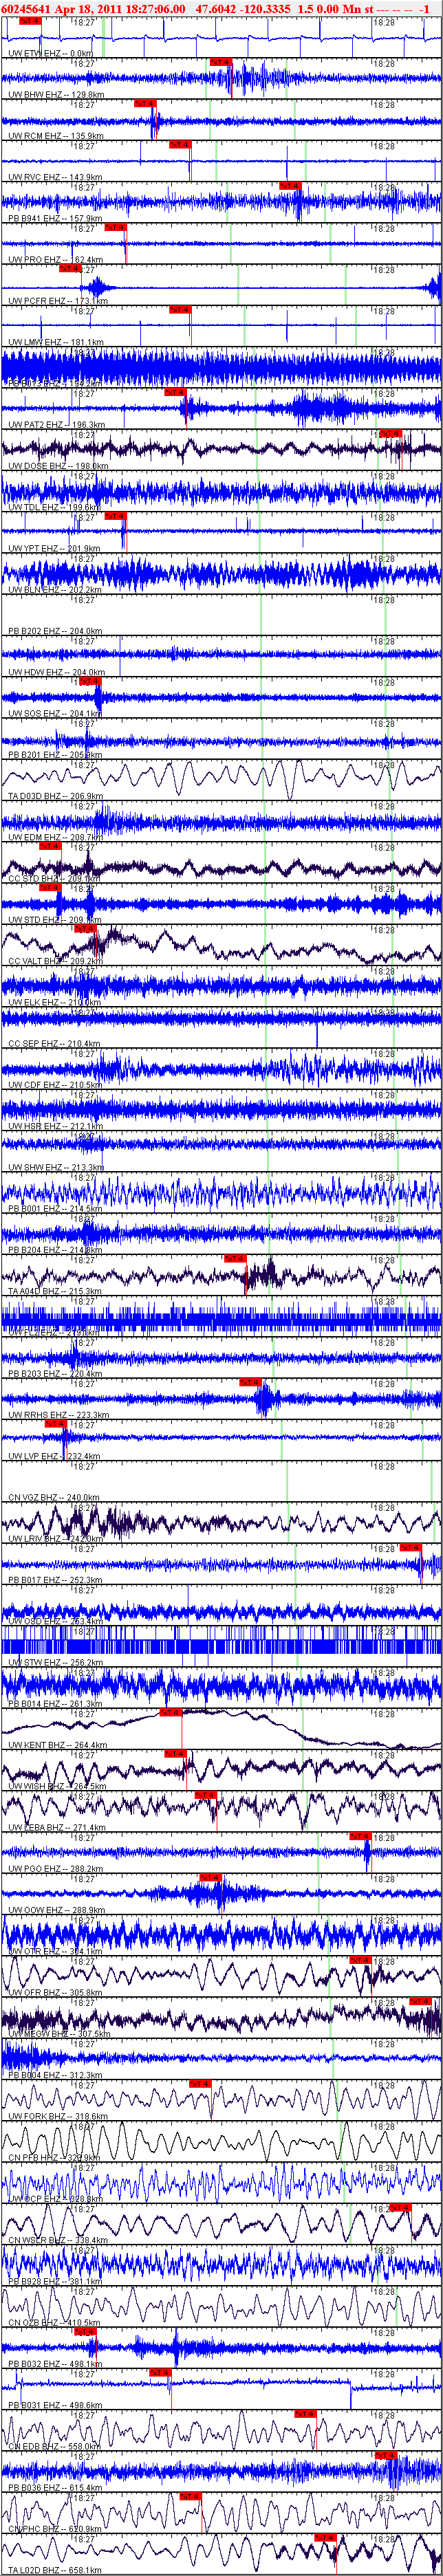
Task: Select the label 'PB B203 EHZ -- 220.4km'
Action: tap(56, 1373)
